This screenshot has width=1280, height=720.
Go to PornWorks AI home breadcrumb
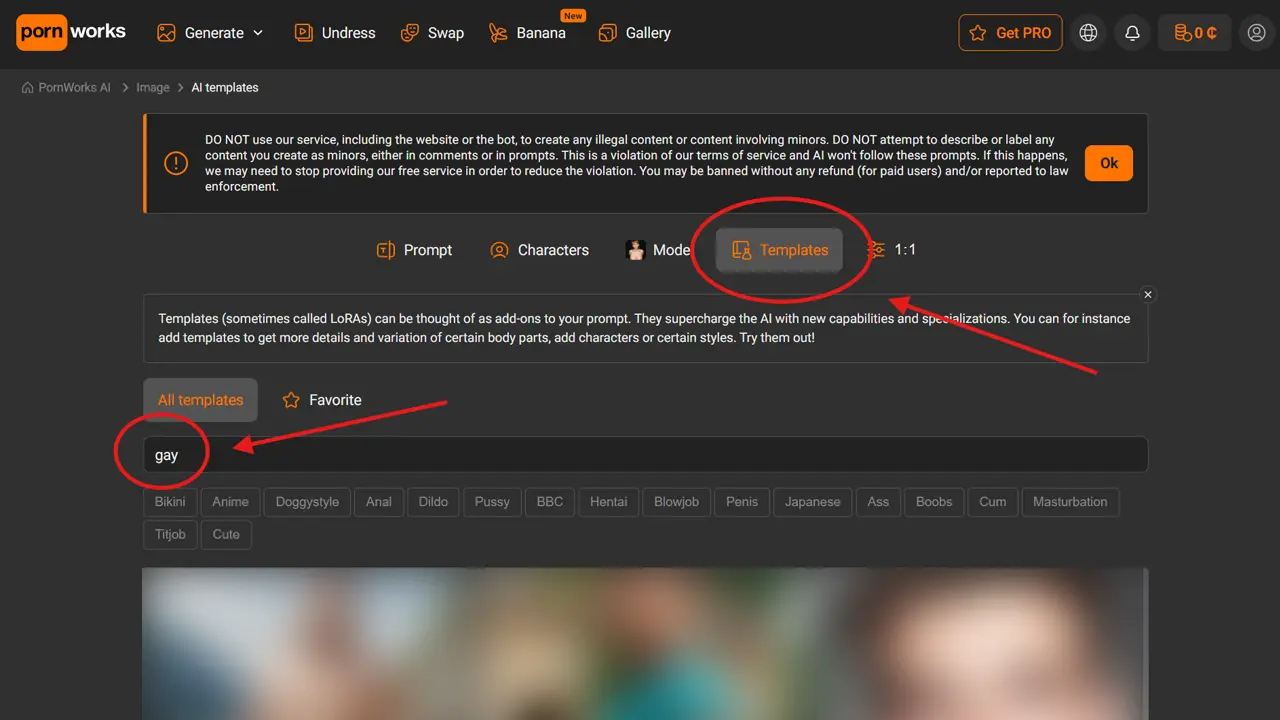coord(66,88)
